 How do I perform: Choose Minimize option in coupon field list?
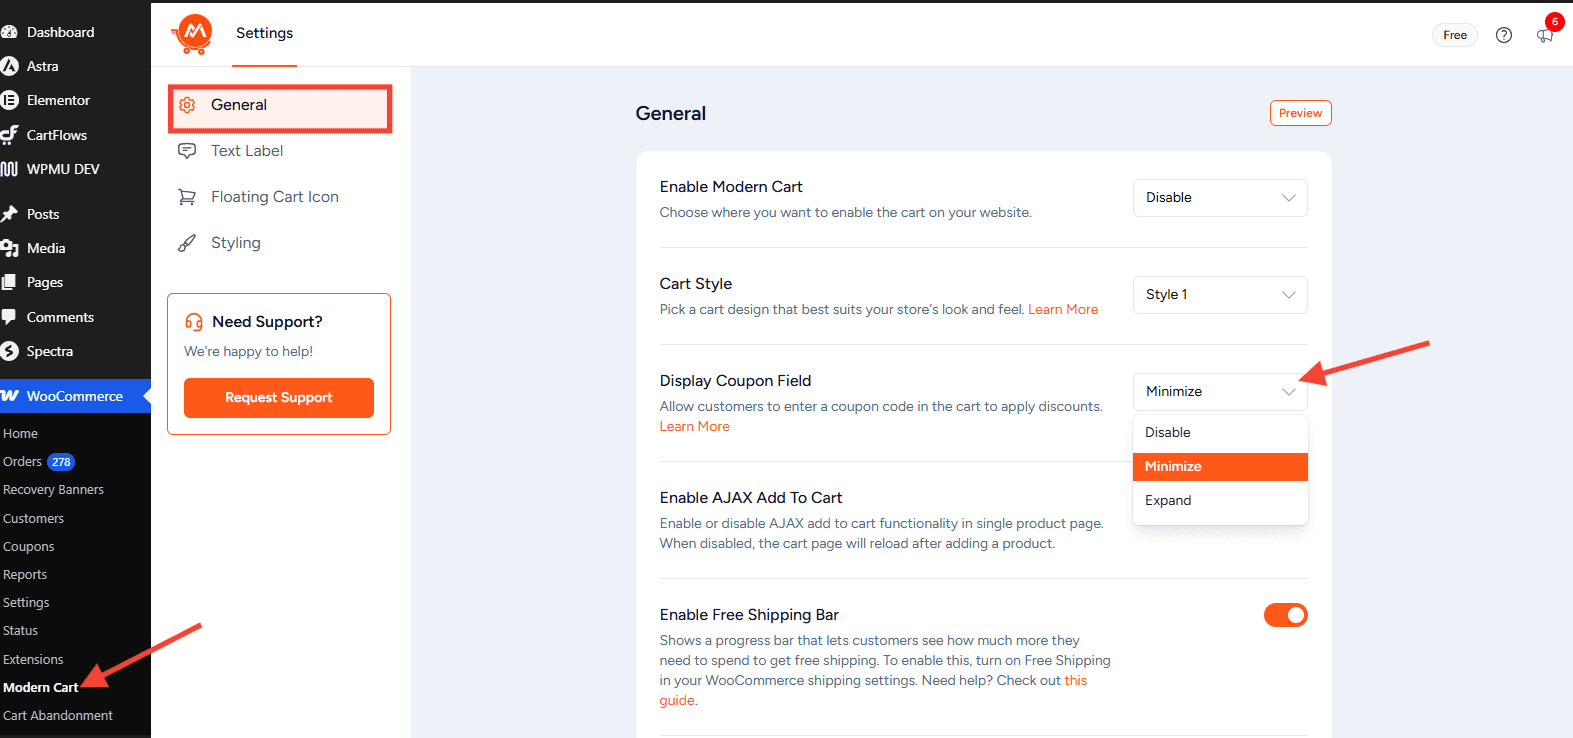click(1220, 467)
